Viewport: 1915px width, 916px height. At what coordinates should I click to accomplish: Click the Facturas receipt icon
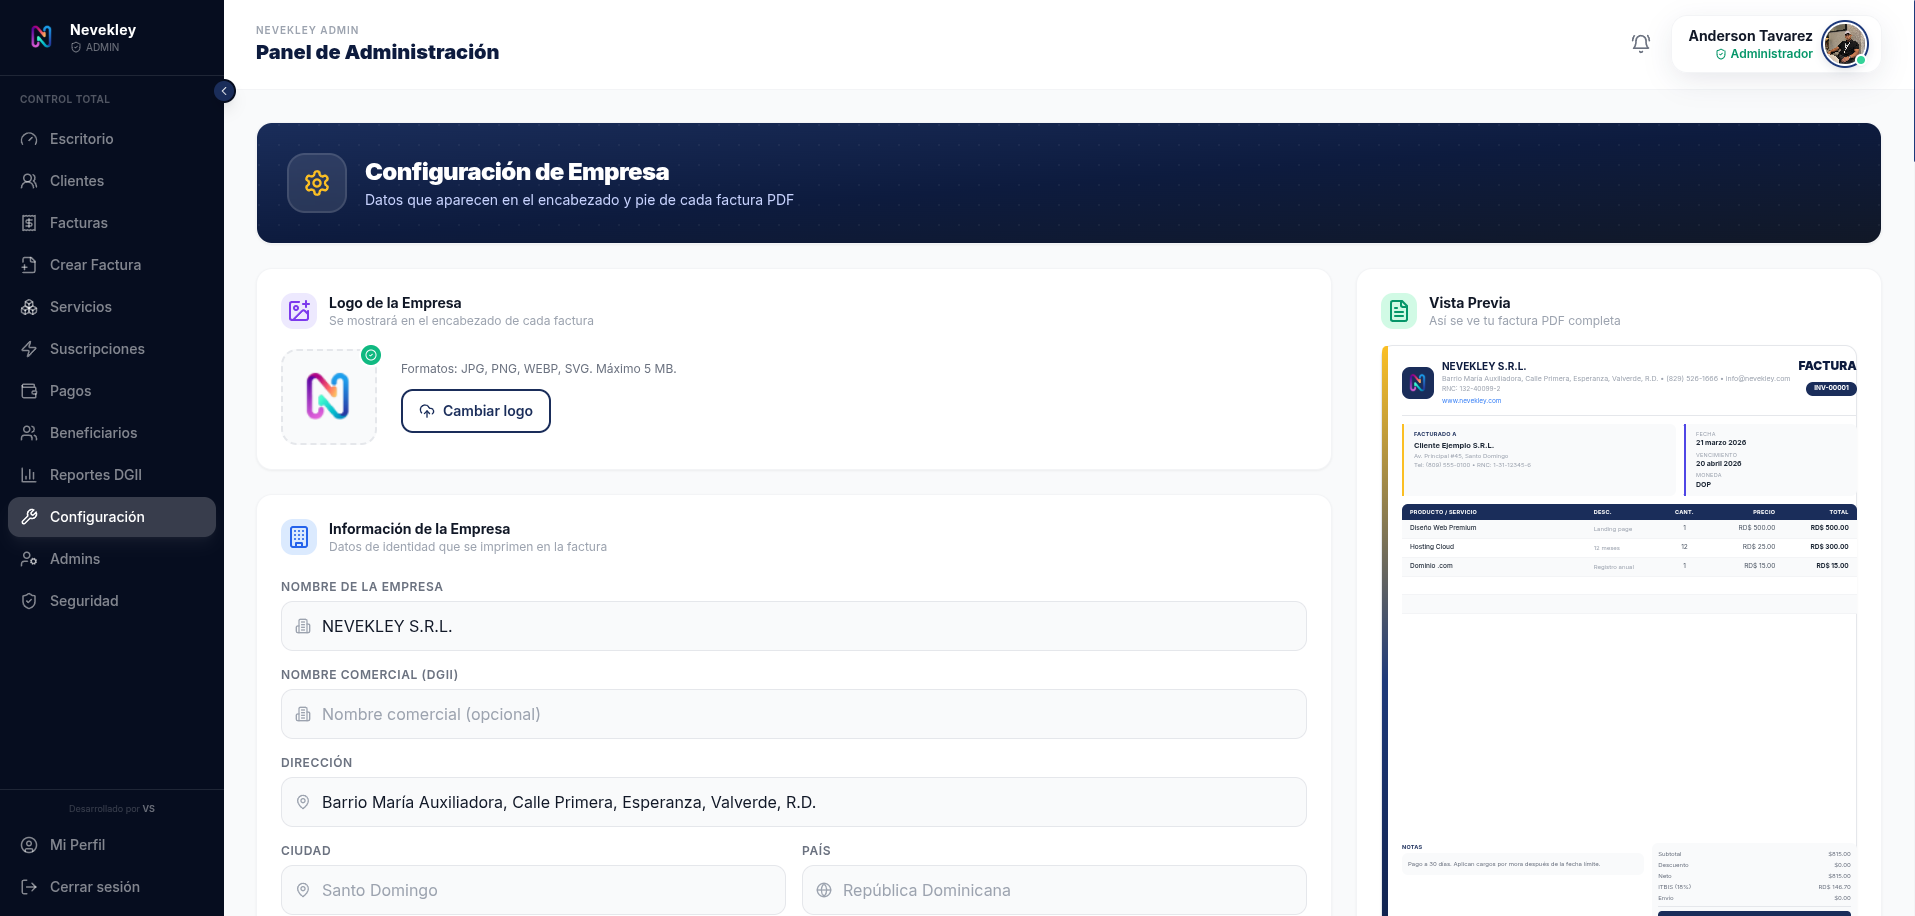tap(29, 223)
